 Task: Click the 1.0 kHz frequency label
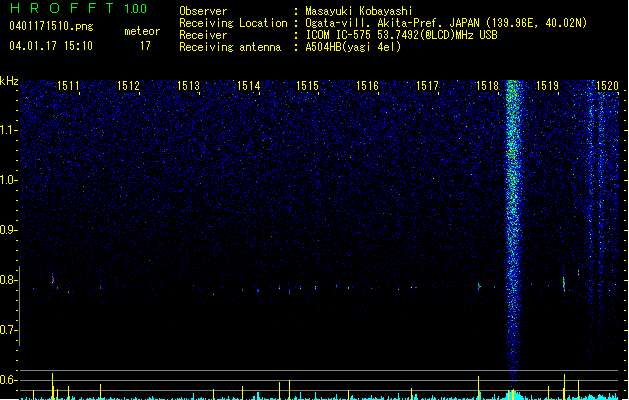tap(8, 180)
